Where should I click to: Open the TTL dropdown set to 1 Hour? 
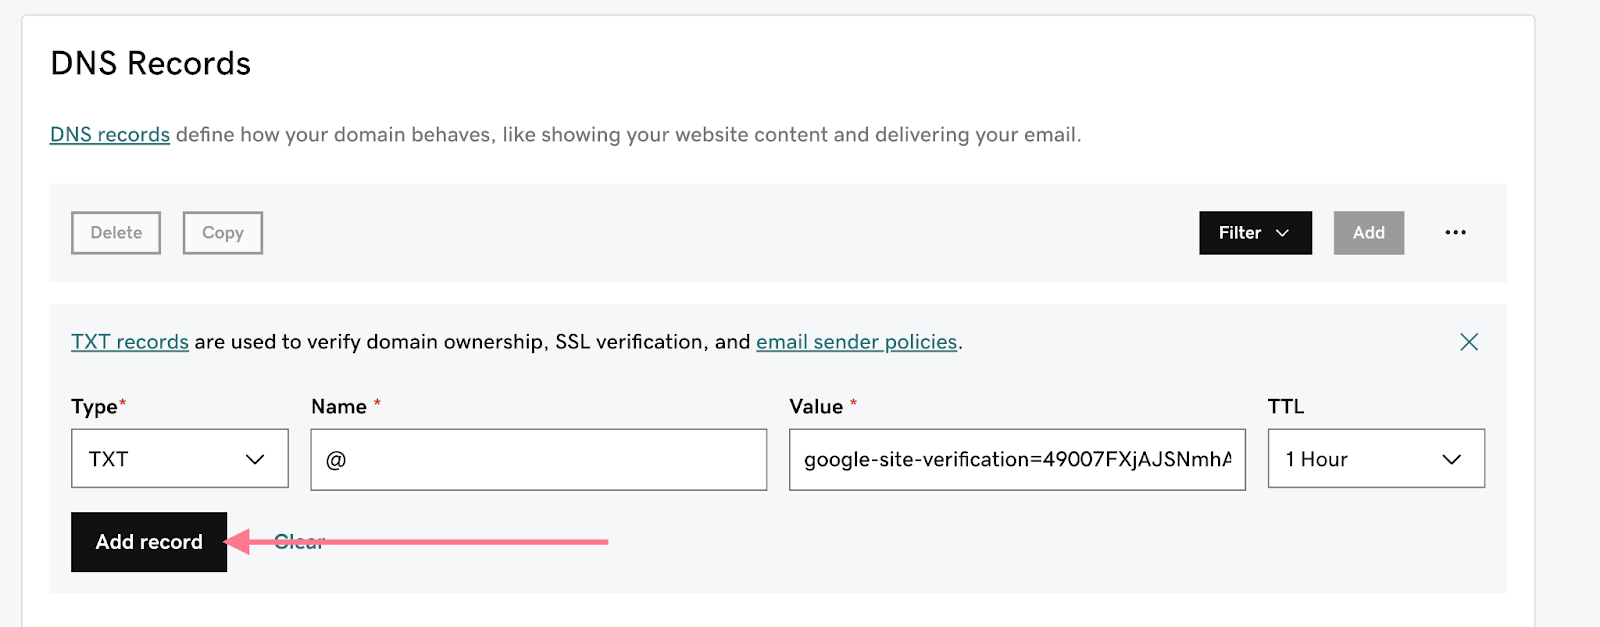point(1375,459)
